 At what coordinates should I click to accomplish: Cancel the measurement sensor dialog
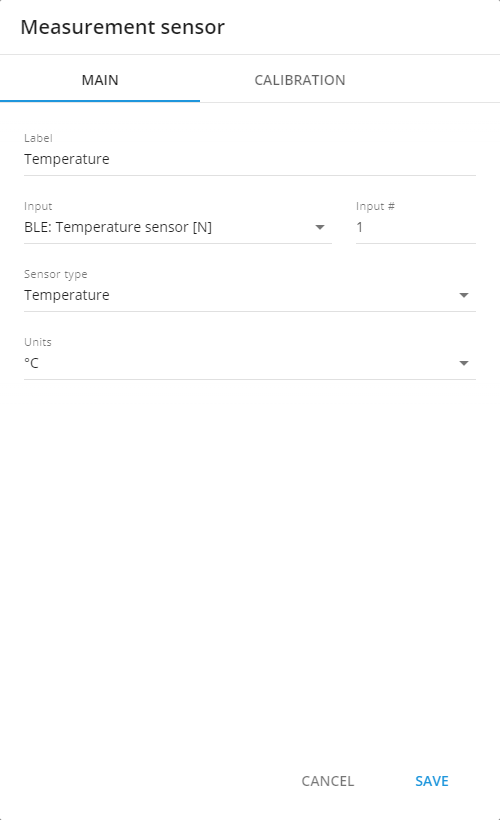(328, 781)
